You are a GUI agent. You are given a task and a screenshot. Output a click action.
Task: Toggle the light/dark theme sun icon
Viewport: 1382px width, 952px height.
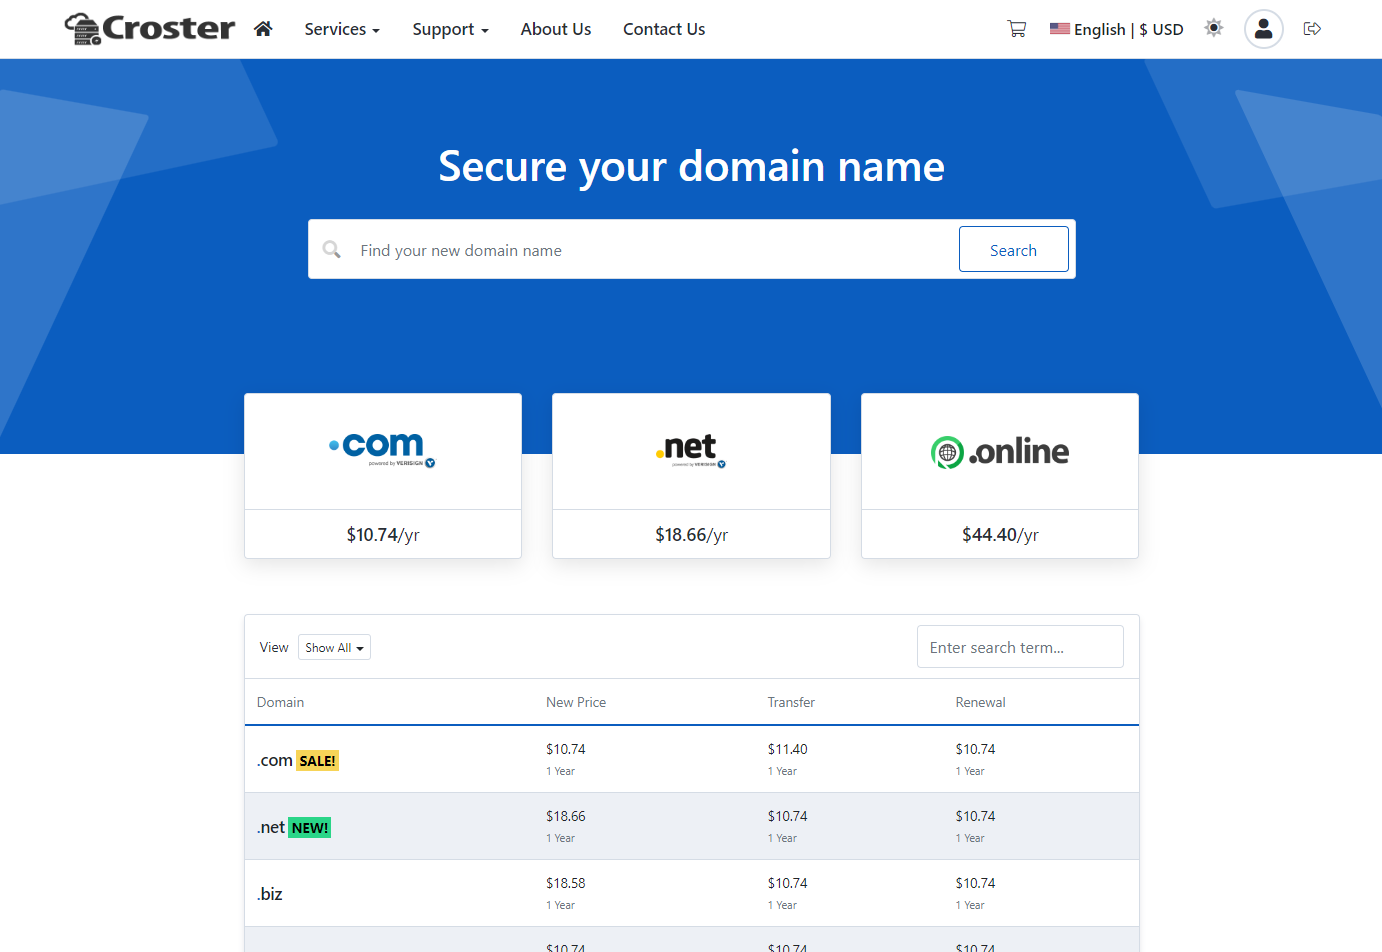[x=1214, y=28]
